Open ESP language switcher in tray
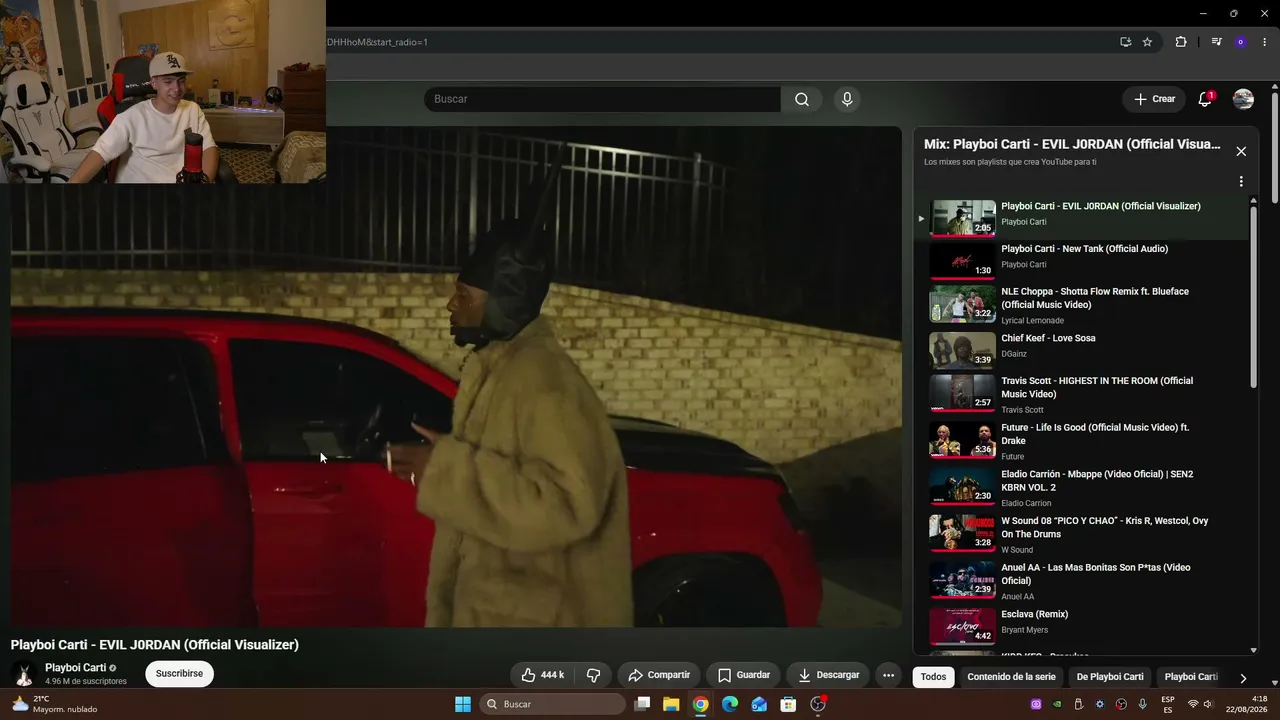 [x=1168, y=704]
